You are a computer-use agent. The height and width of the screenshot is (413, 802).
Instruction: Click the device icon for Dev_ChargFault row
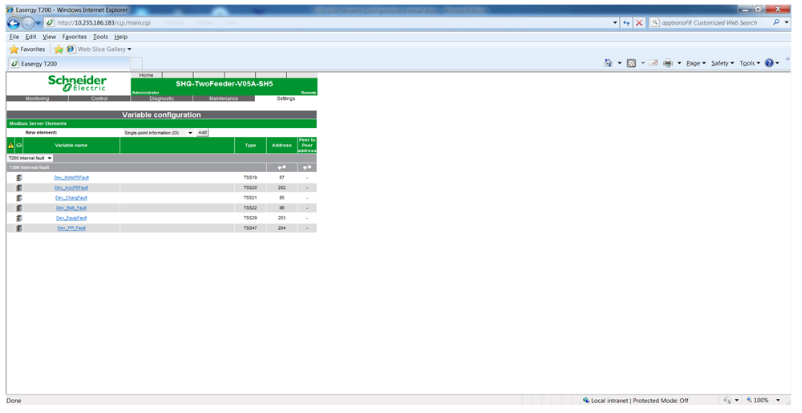pyautogui.click(x=19, y=198)
